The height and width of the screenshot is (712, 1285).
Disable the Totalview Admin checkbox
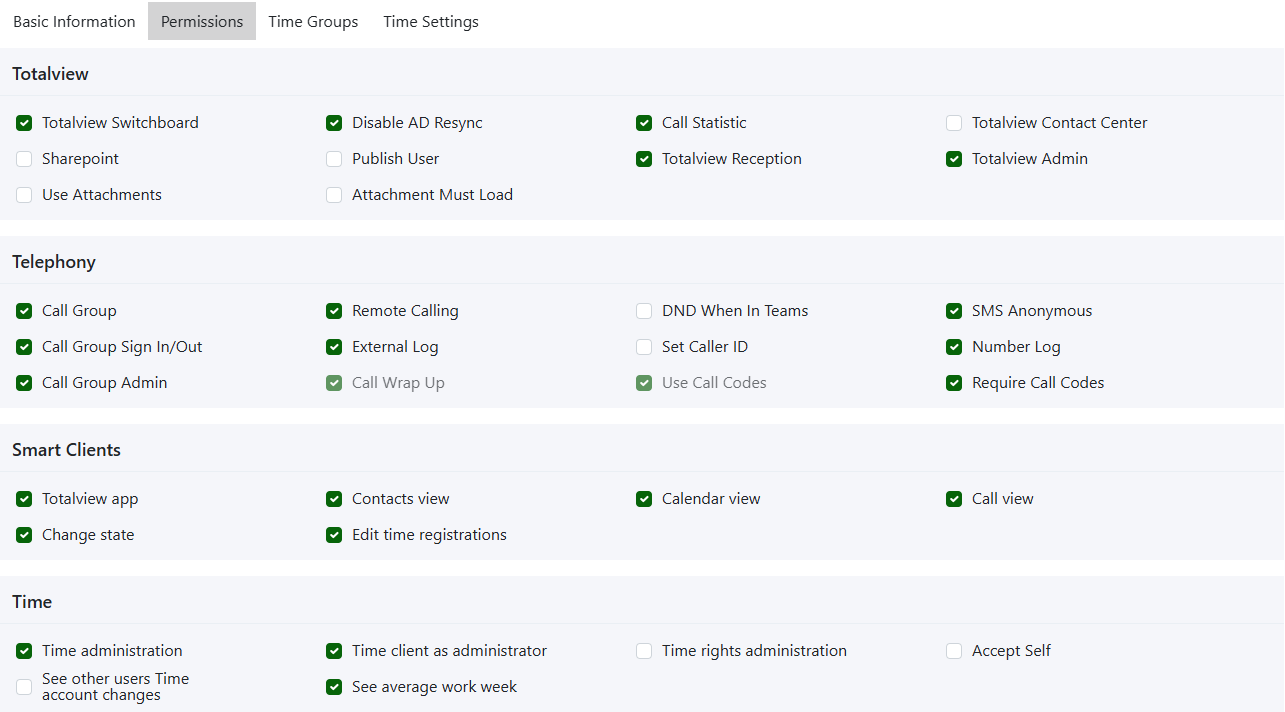(954, 159)
